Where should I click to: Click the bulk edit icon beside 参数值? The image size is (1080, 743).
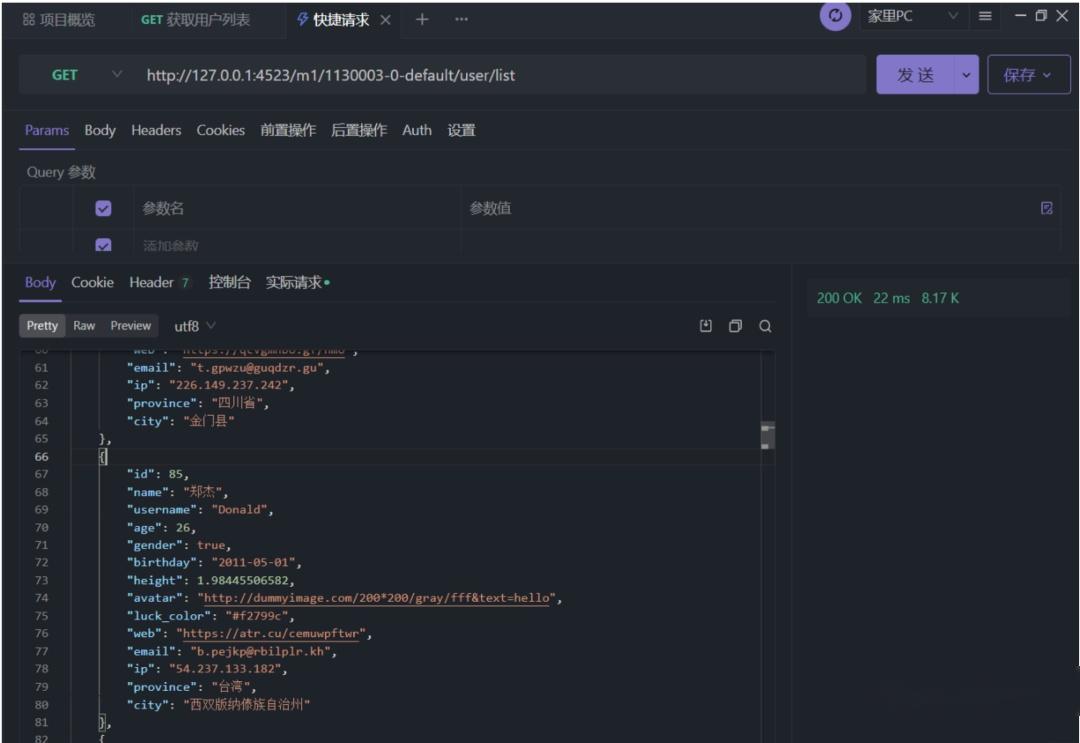(1046, 208)
